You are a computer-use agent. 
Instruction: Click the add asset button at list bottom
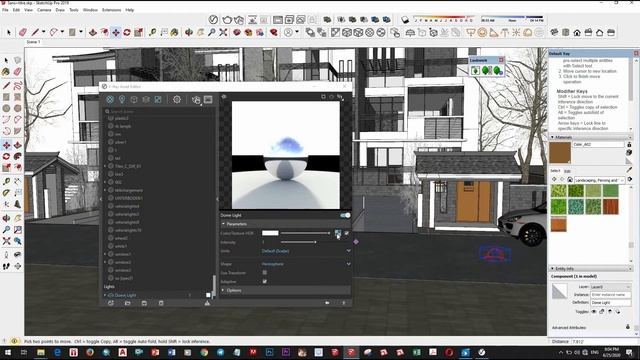(111, 303)
